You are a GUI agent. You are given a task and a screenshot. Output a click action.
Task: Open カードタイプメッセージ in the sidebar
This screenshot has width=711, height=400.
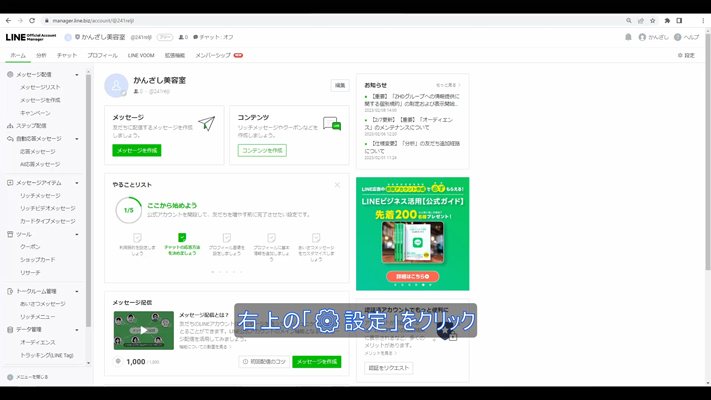48,221
